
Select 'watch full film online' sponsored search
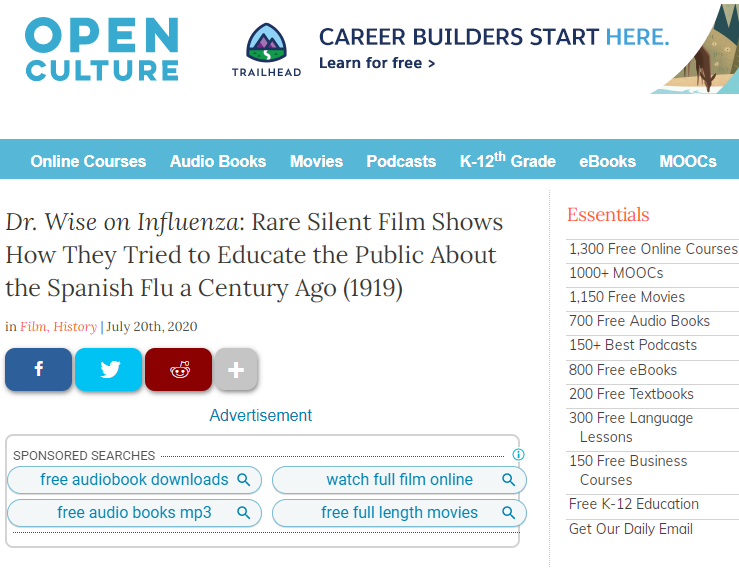click(399, 480)
